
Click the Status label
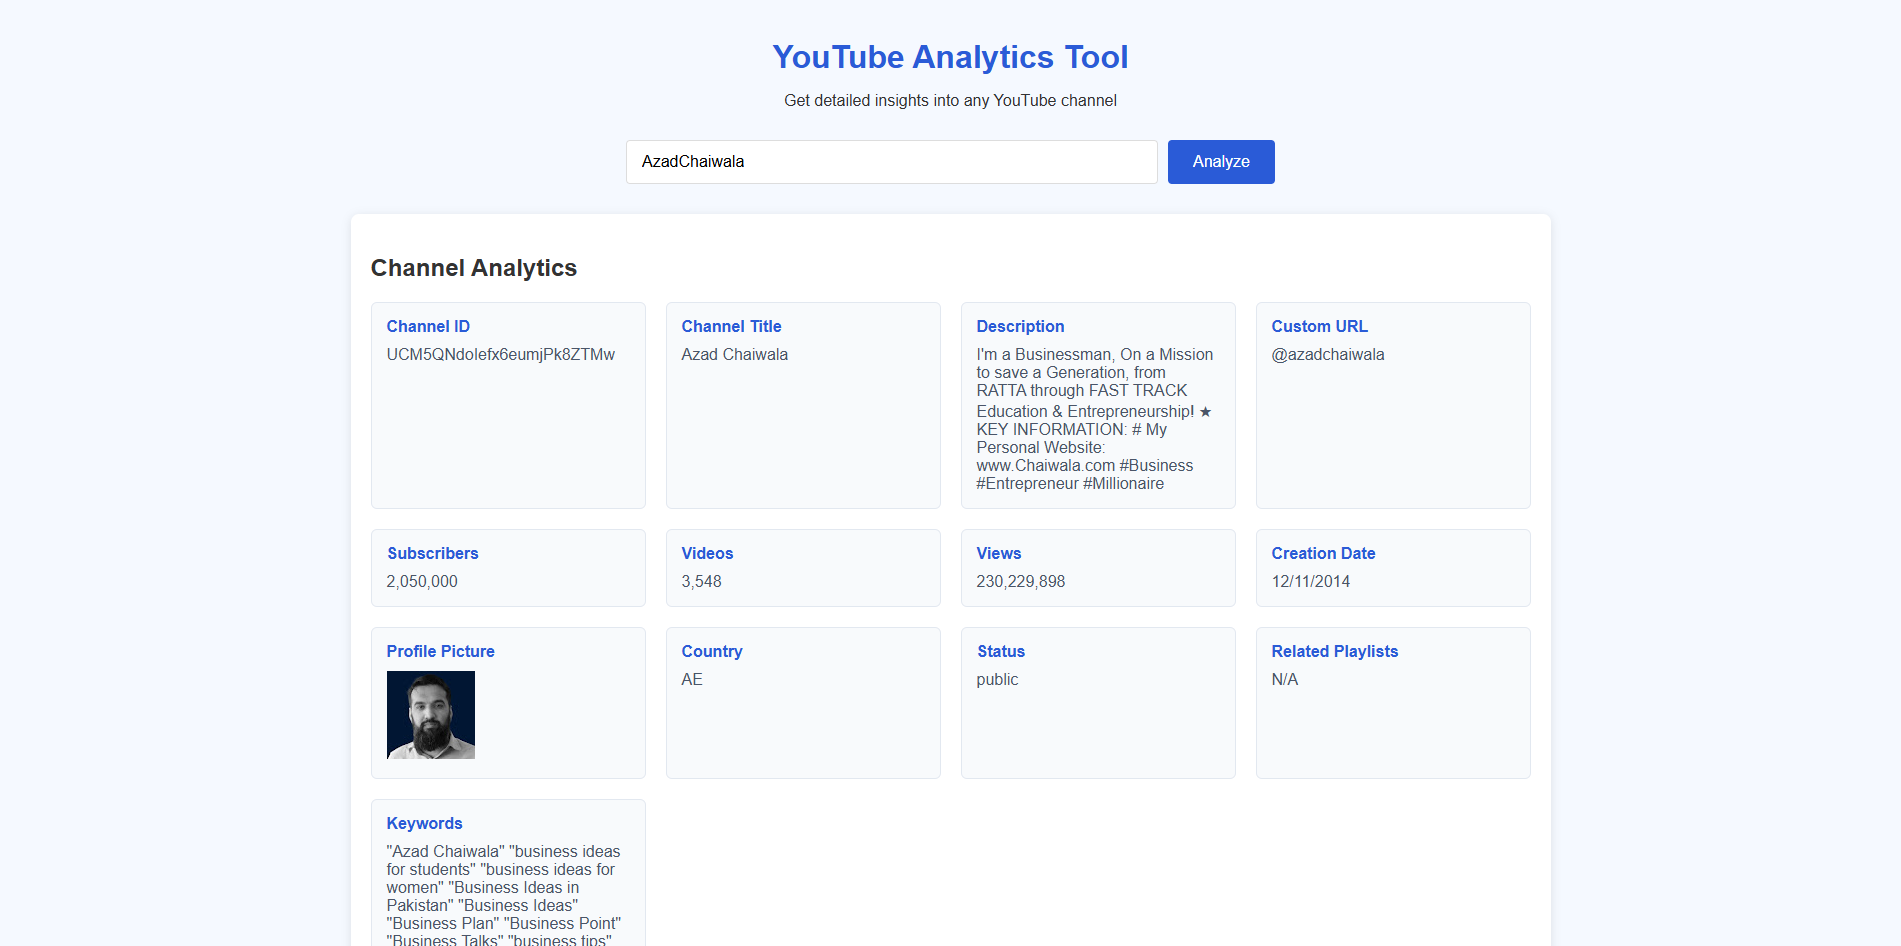point(1001,651)
